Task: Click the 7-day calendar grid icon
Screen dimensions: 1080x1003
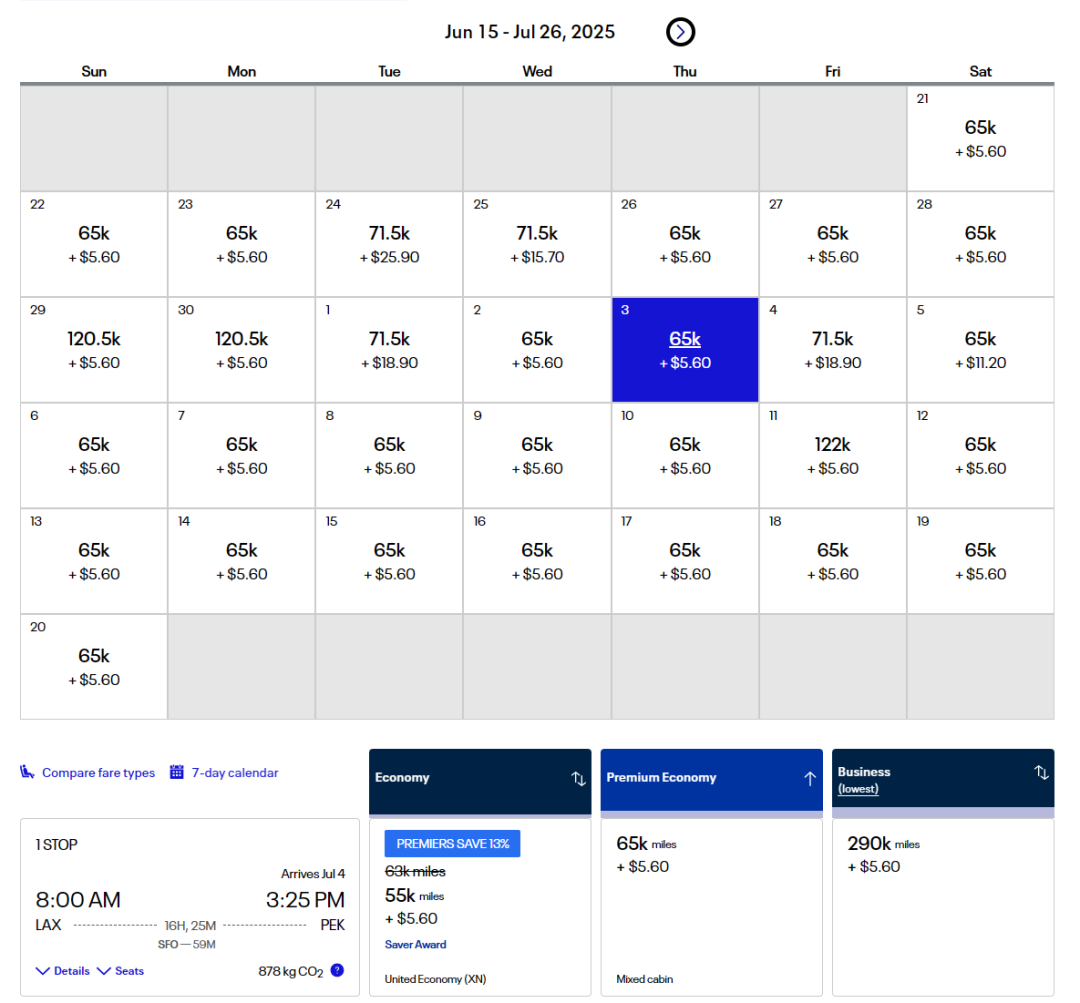Action: pos(177,772)
